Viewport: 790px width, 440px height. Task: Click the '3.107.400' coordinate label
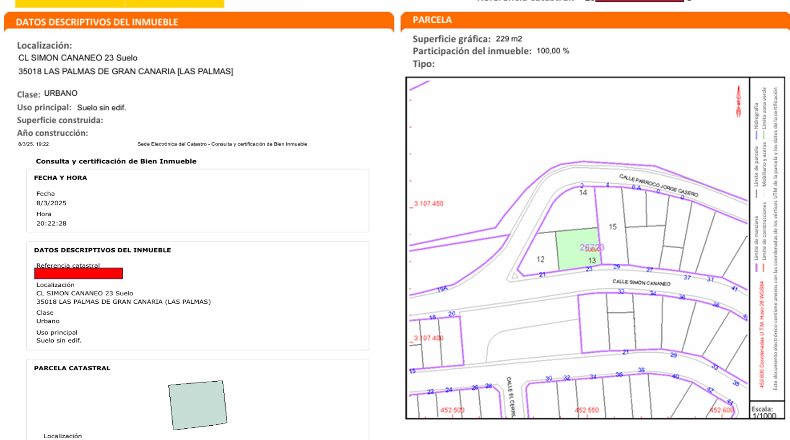[x=428, y=338]
